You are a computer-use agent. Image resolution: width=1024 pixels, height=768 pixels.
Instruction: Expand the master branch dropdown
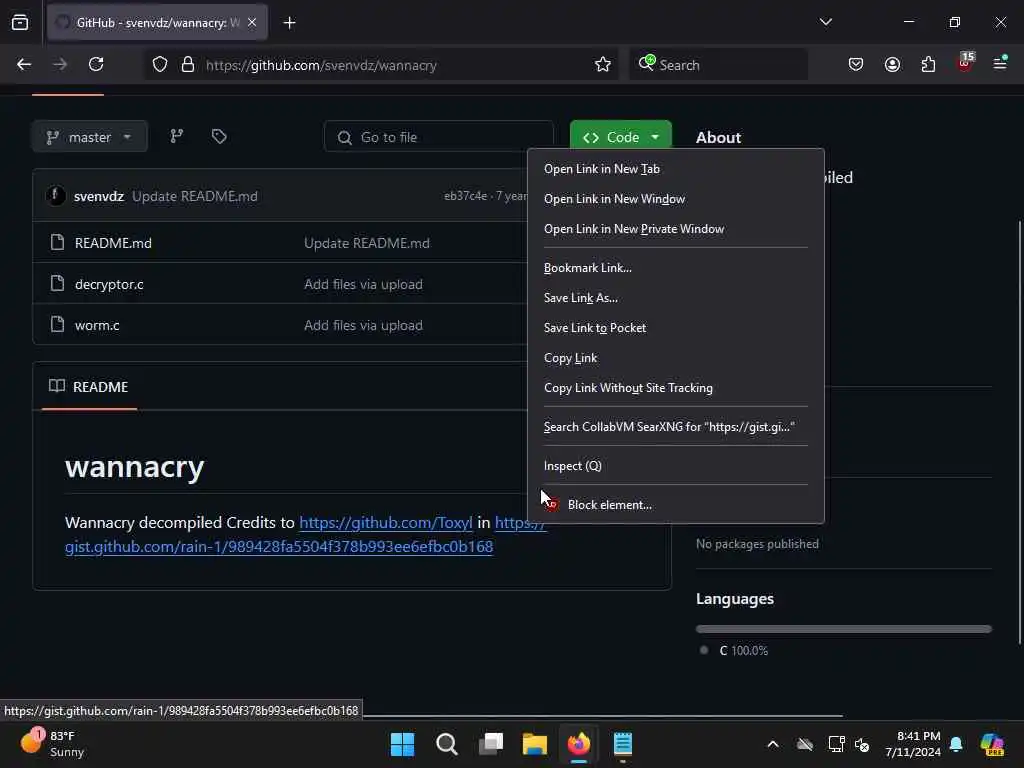coord(89,137)
